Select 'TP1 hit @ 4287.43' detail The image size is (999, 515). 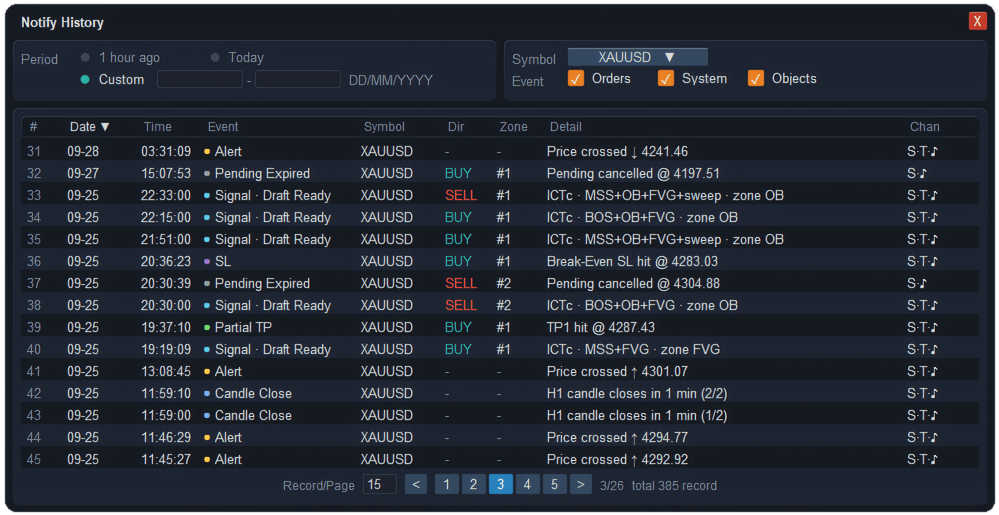601,327
